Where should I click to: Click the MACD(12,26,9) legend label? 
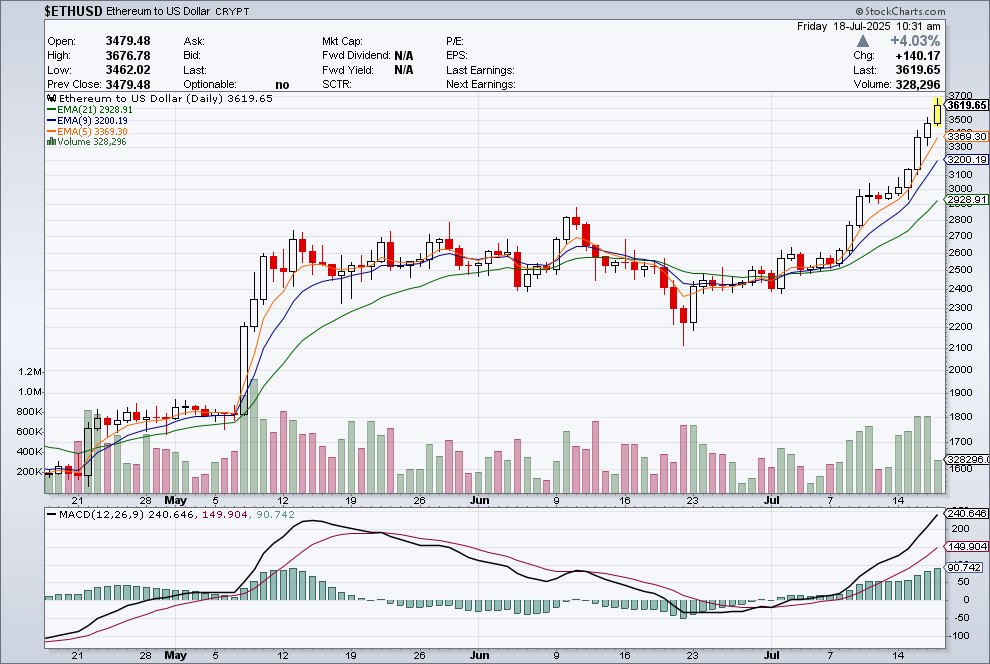tap(102, 514)
